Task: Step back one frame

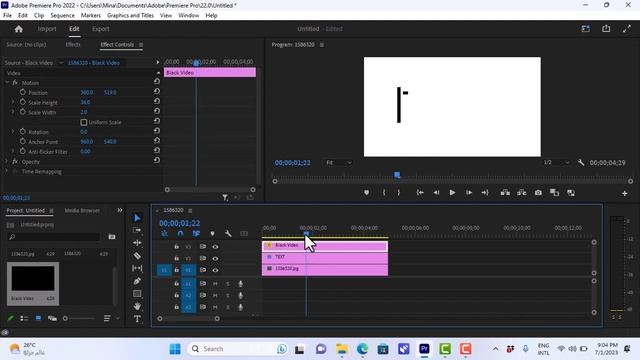Action: point(436,193)
